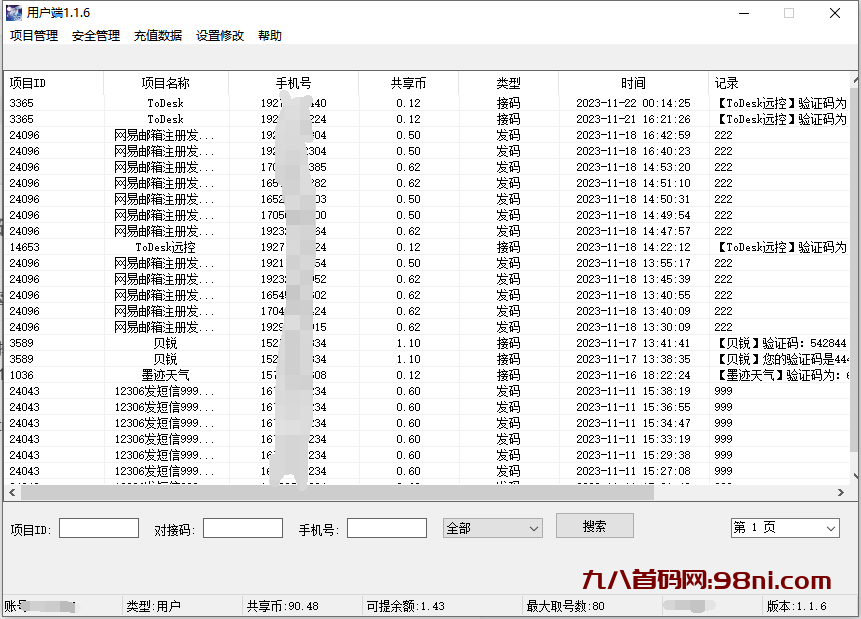Click the 时间 column header
The image size is (861, 619).
tap(633, 84)
